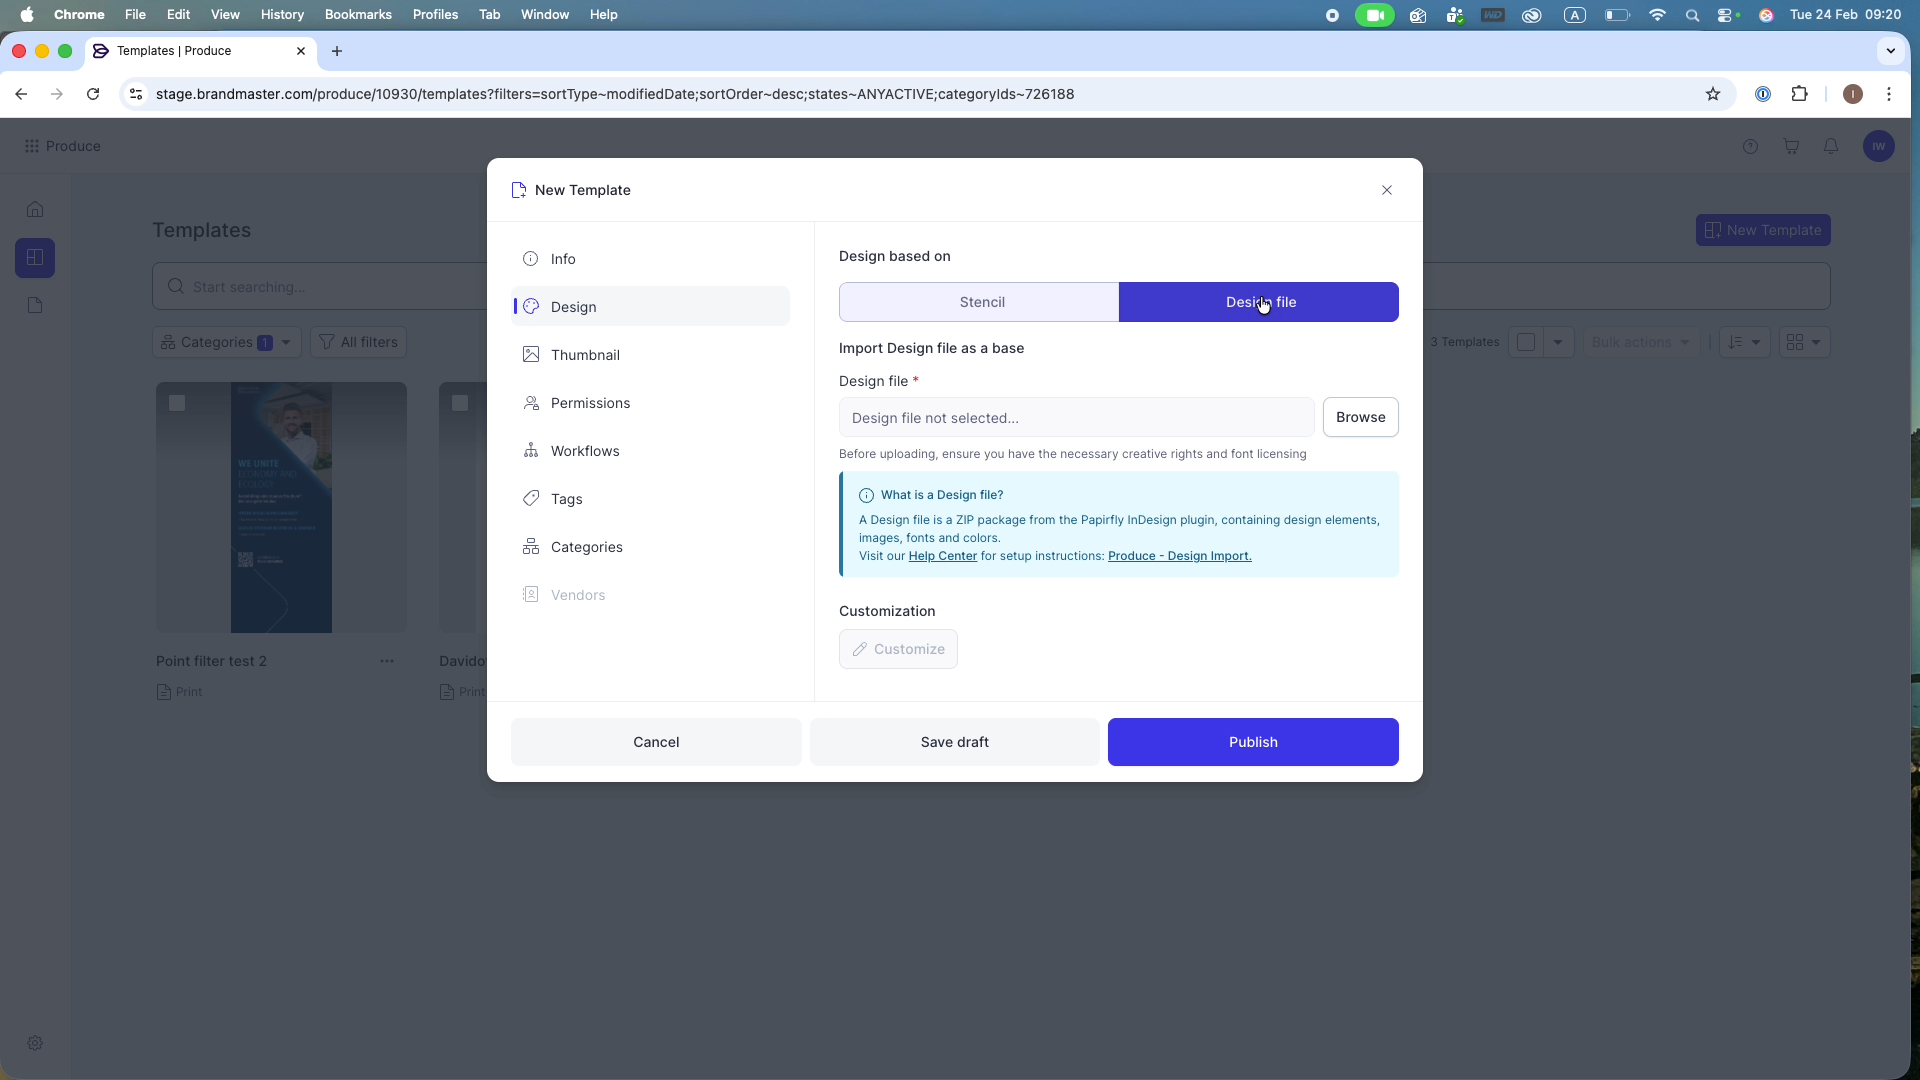The image size is (1920, 1080).
Task: Open the shopping cart icon
Action: tap(1791, 146)
